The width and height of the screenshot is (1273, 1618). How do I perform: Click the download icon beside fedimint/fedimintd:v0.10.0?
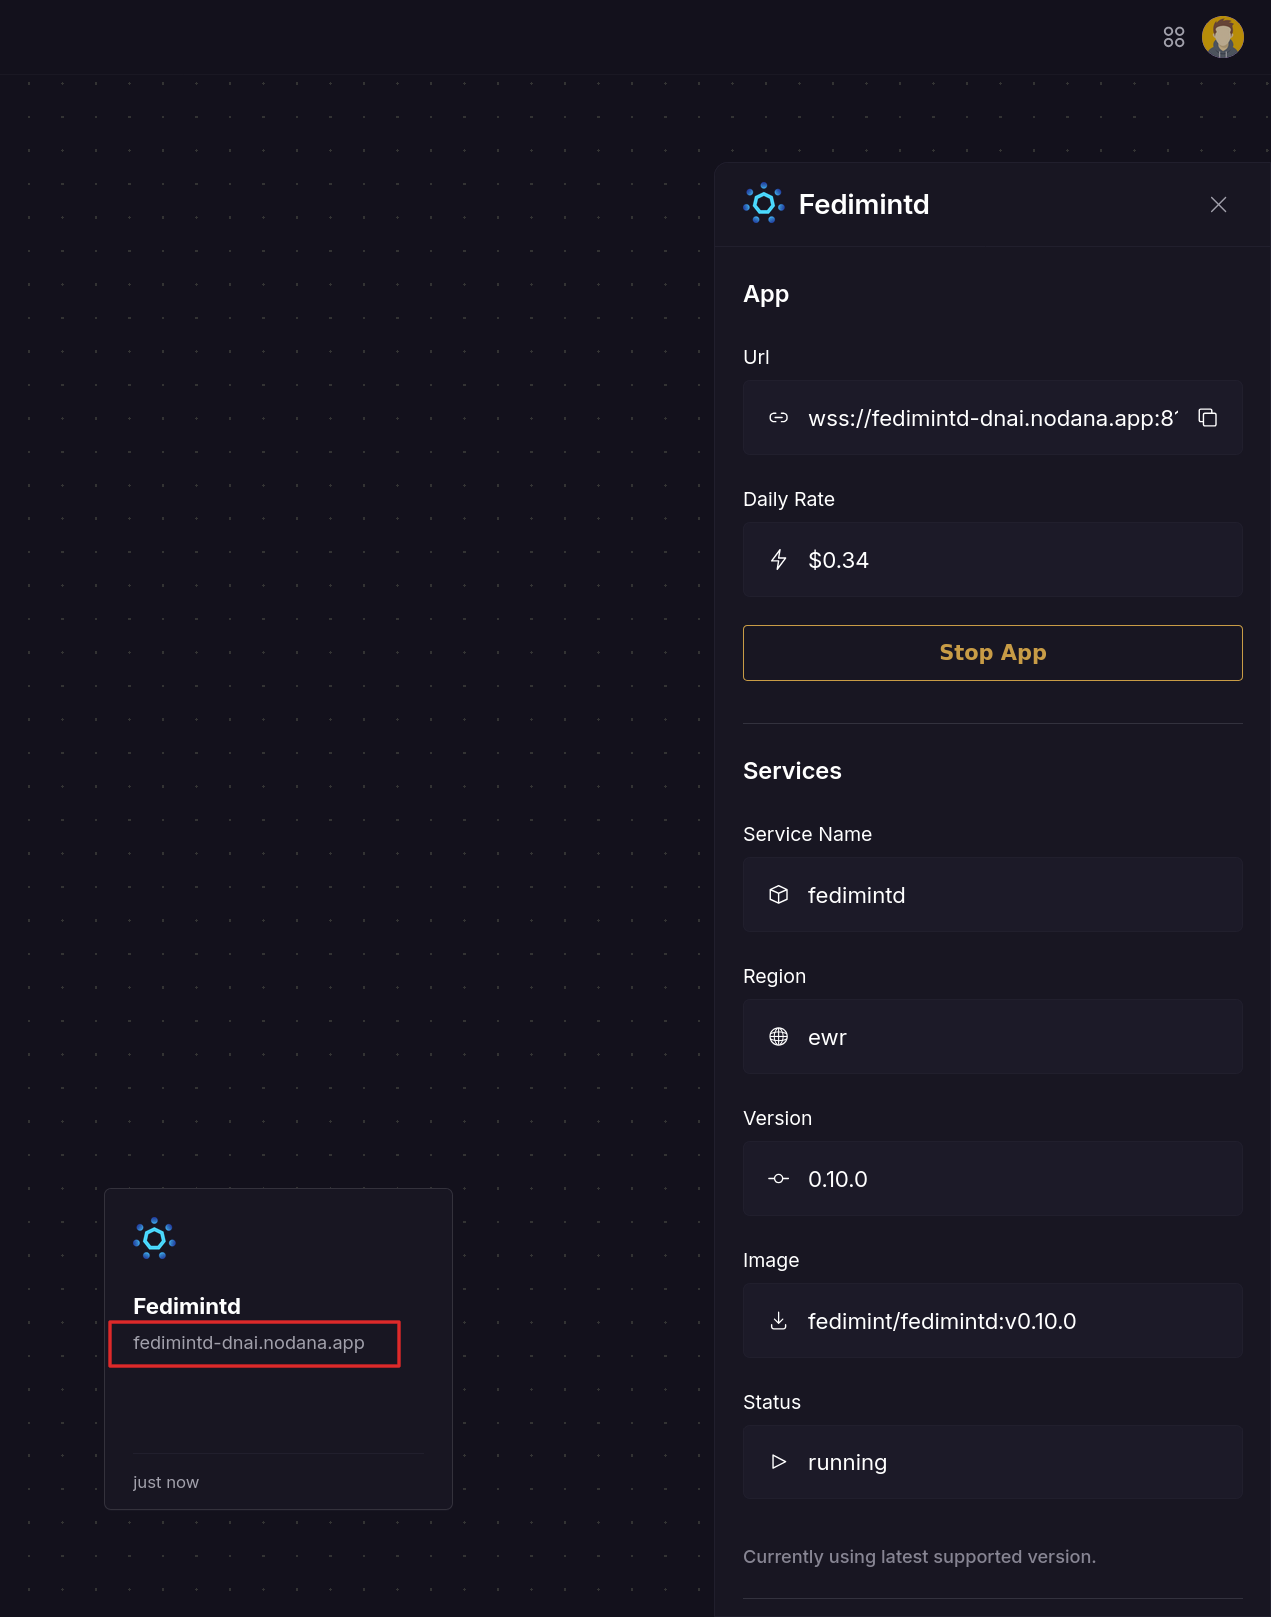pos(778,1321)
